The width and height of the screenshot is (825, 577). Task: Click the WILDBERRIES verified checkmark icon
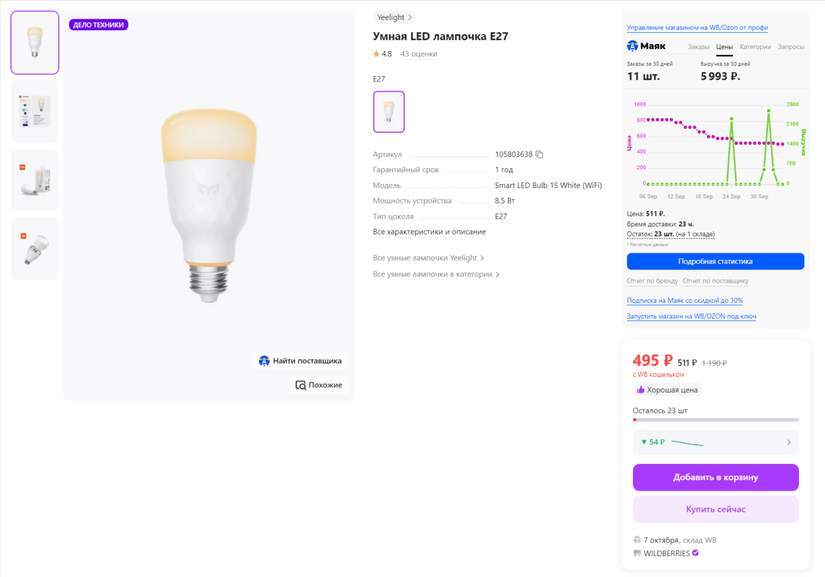(x=695, y=552)
